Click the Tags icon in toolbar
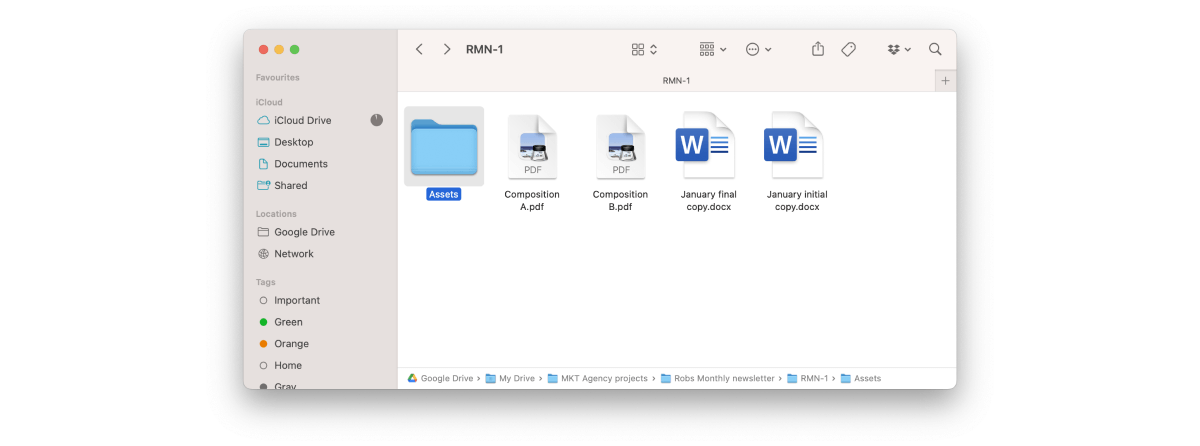1200x446 pixels. pos(848,49)
